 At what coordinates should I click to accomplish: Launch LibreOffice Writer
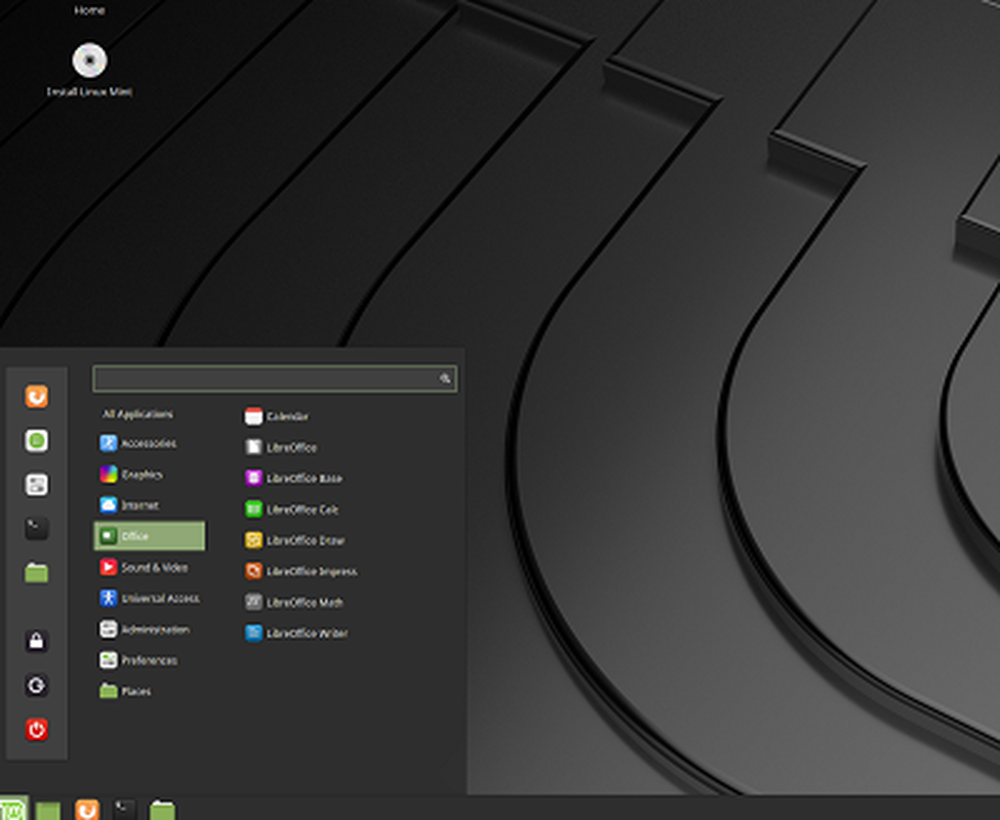click(x=307, y=633)
